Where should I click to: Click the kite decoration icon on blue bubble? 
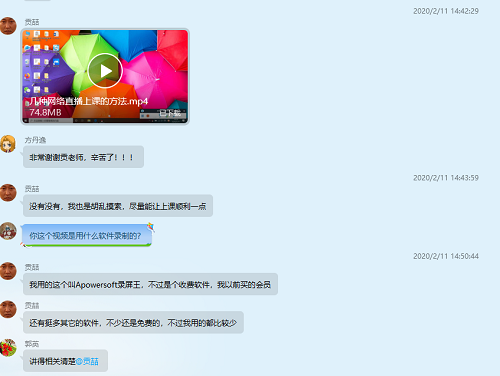(x=151, y=227)
